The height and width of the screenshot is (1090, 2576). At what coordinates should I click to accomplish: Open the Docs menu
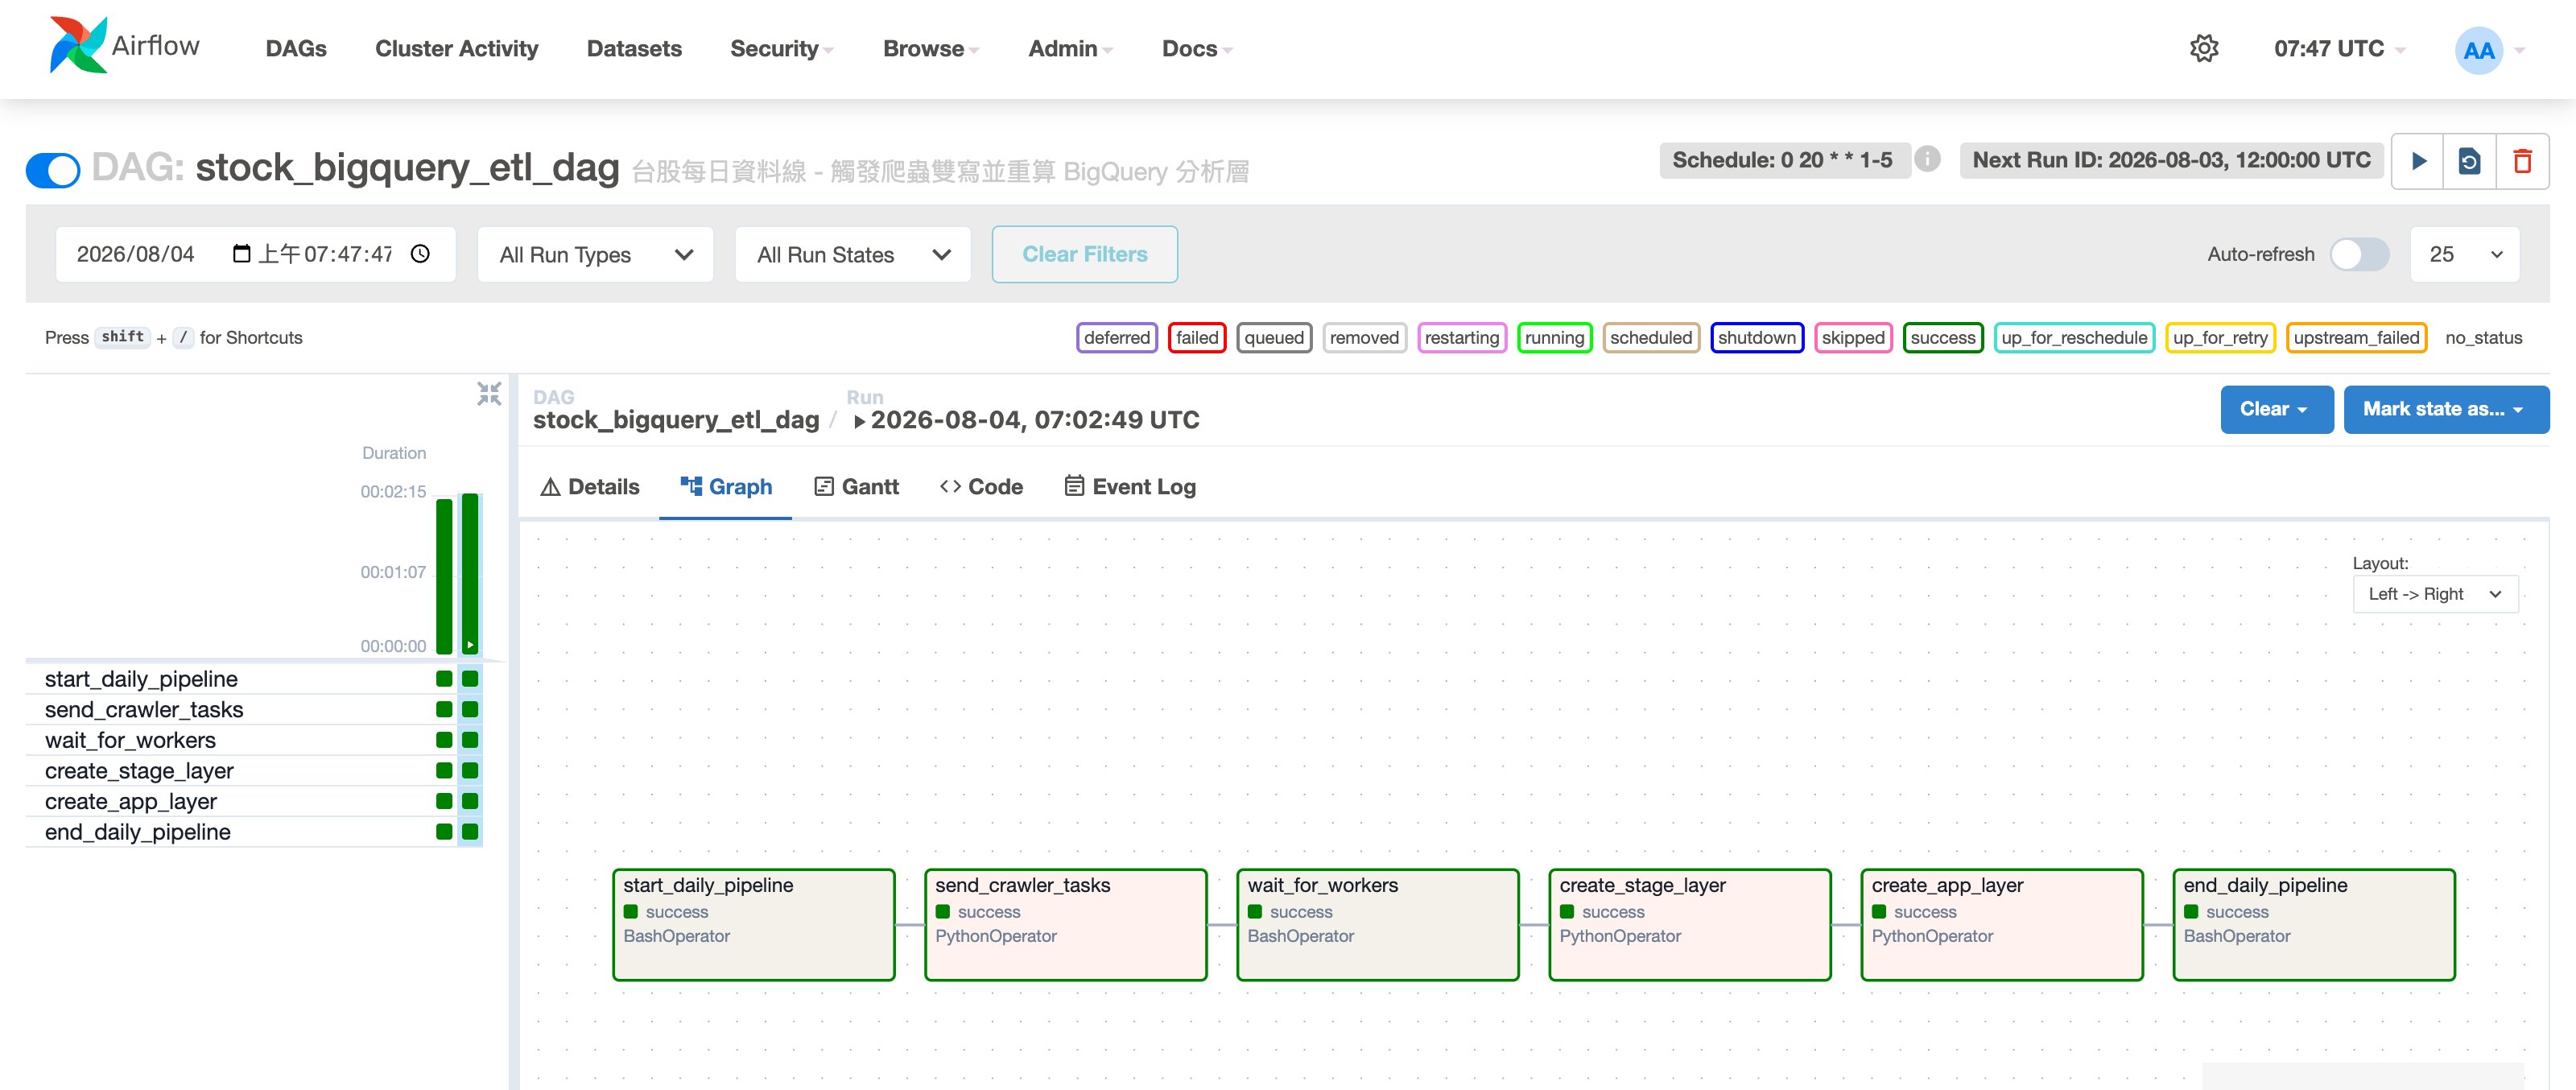point(1196,48)
